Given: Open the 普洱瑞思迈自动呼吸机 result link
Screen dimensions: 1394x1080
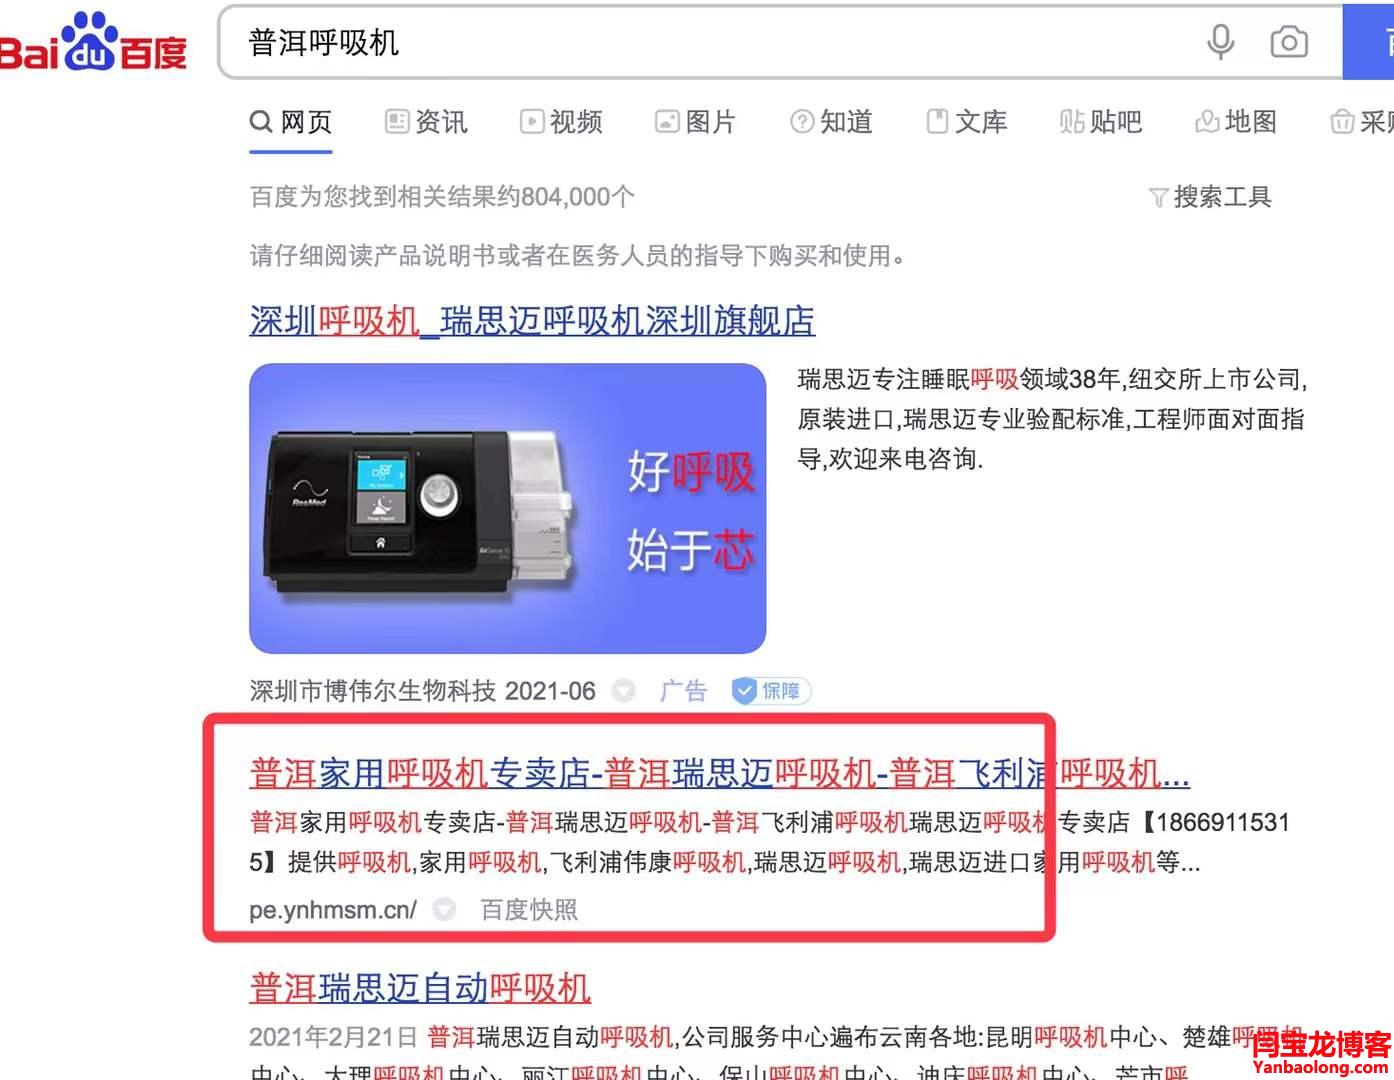Looking at the screenshot, I should 420,988.
